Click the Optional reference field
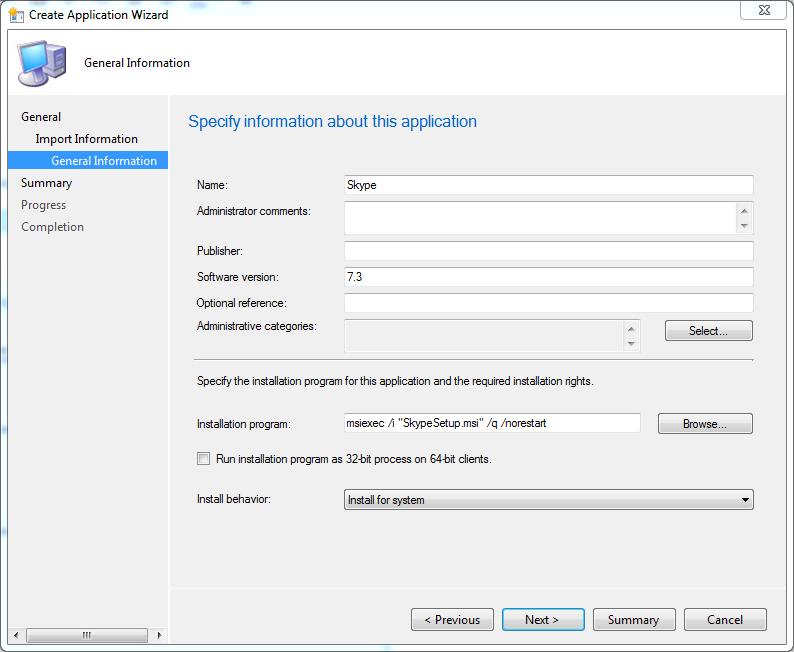 pyautogui.click(x=549, y=303)
